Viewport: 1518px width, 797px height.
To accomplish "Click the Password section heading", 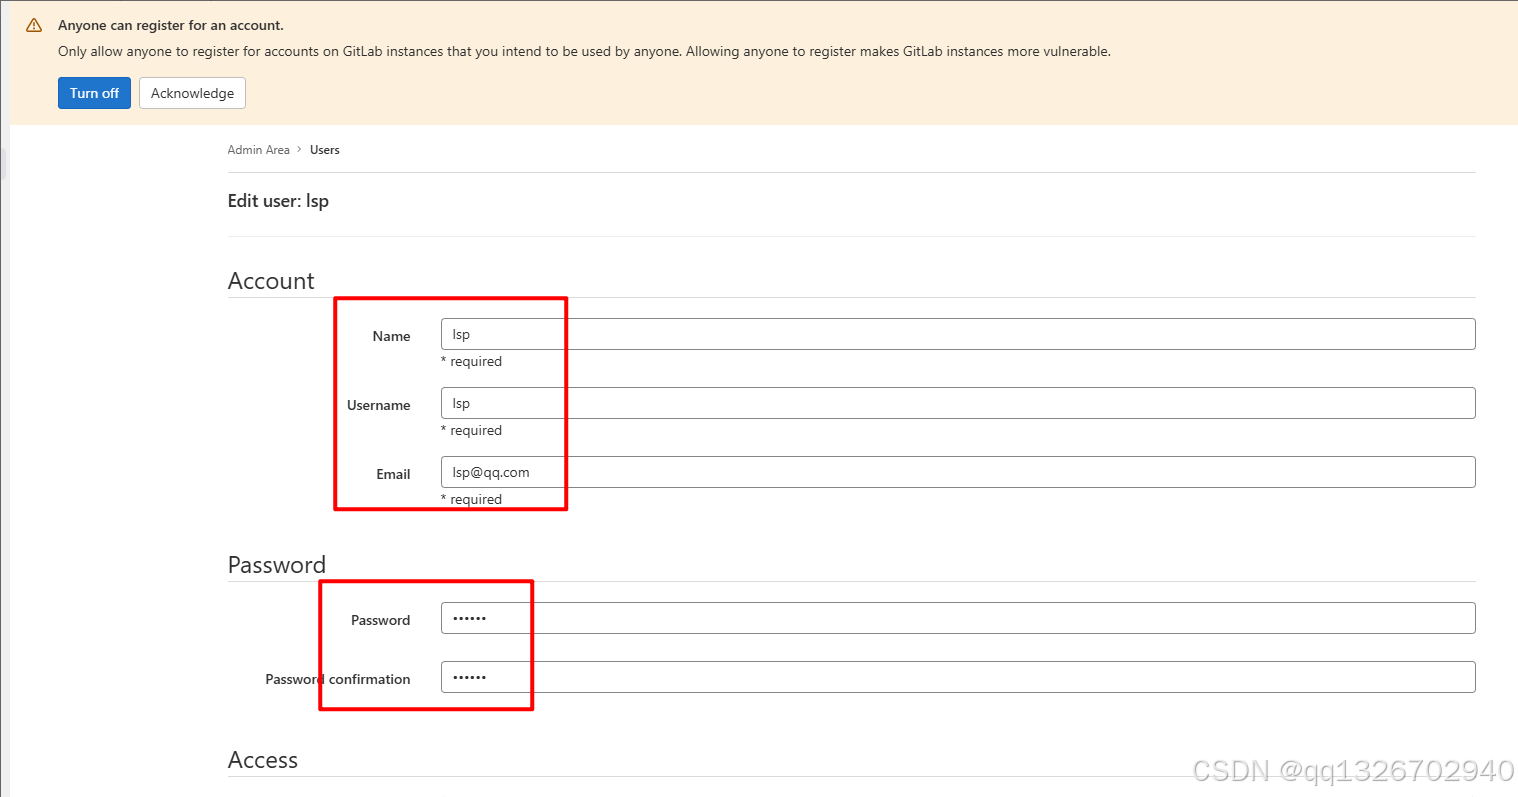I will [x=277, y=565].
